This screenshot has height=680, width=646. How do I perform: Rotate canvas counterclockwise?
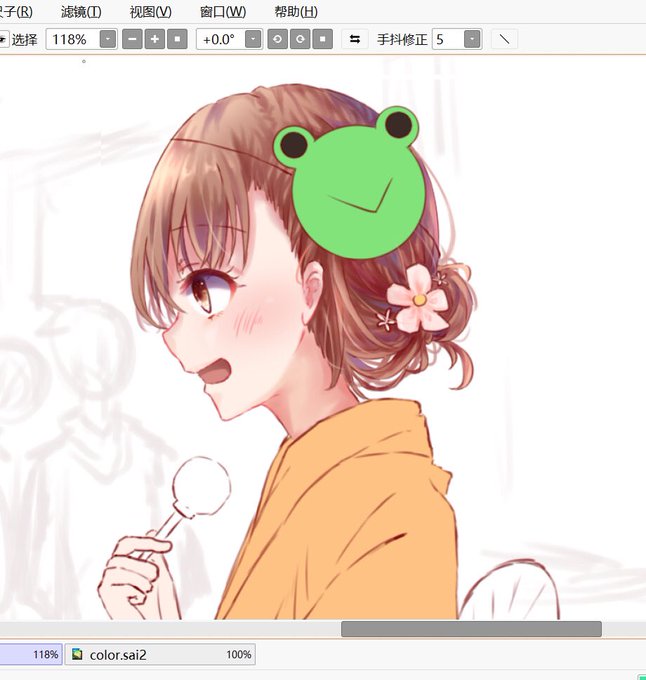tap(277, 39)
